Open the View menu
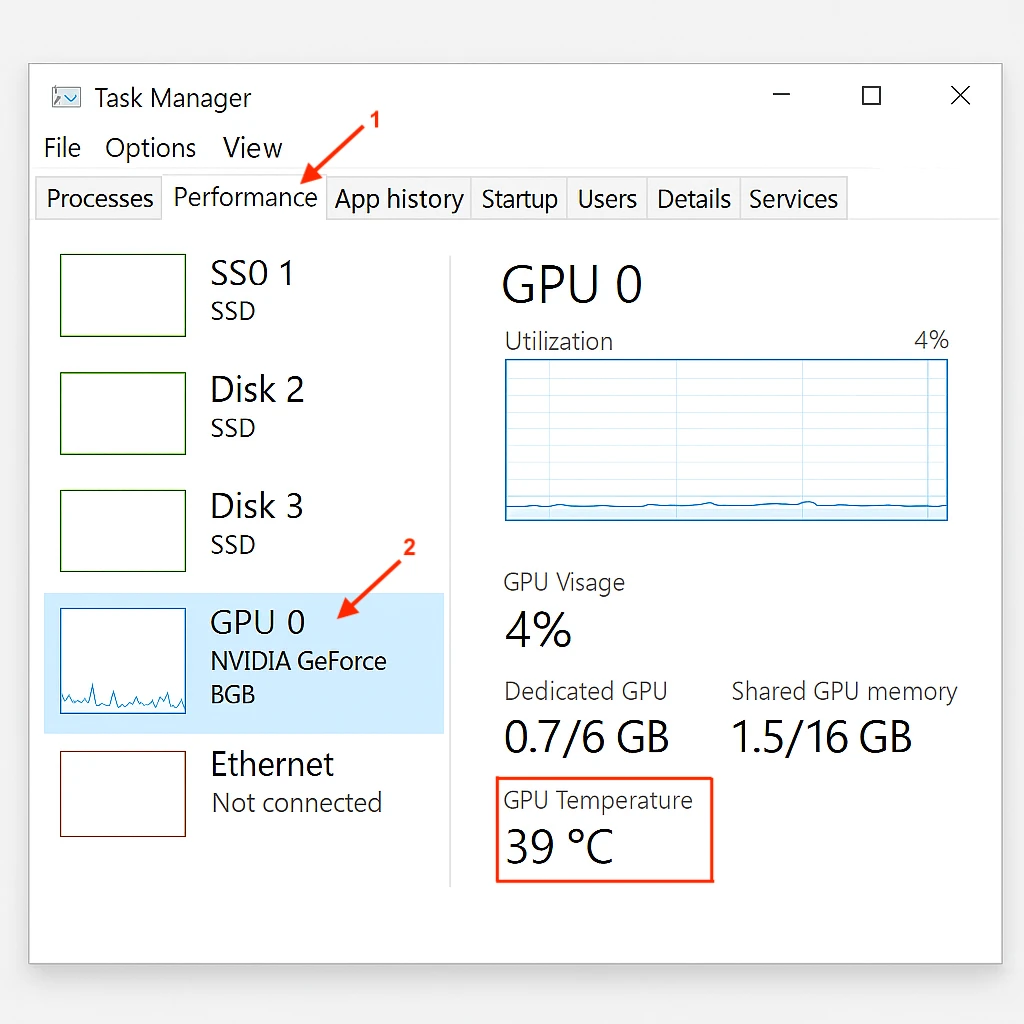The height and width of the screenshot is (1024, 1024). [252, 148]
